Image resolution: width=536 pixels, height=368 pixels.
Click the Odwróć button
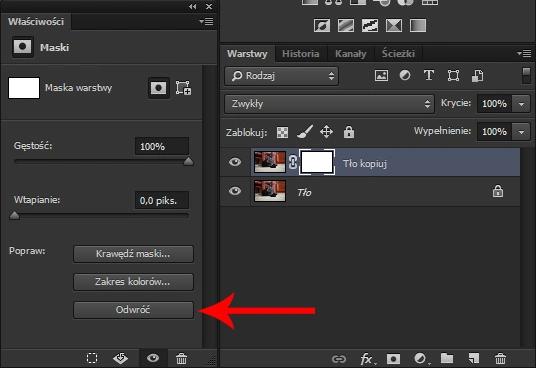(x=133, y=310)
